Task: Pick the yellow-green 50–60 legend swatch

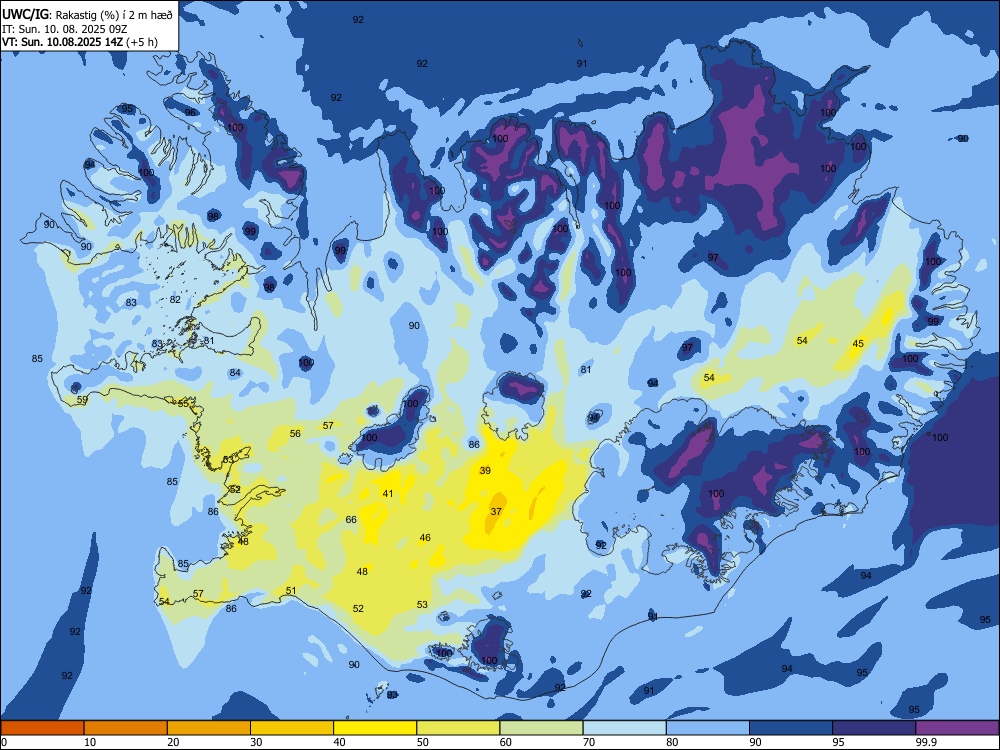Action: [x=458, y=728]
